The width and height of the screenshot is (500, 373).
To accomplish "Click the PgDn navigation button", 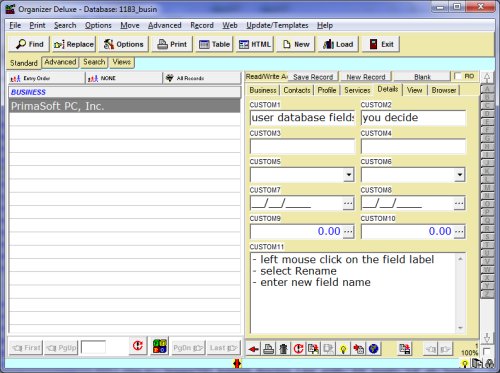I will click(x=188, y=348).
